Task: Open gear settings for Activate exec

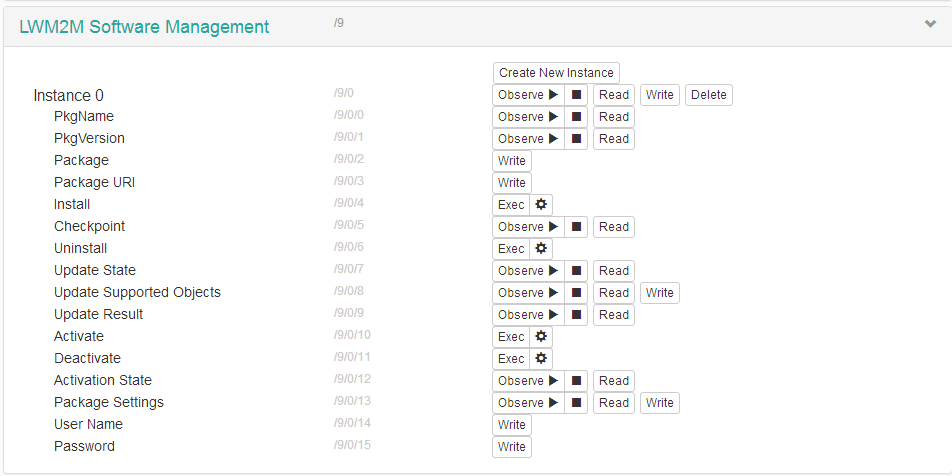Action: (541, 337)
